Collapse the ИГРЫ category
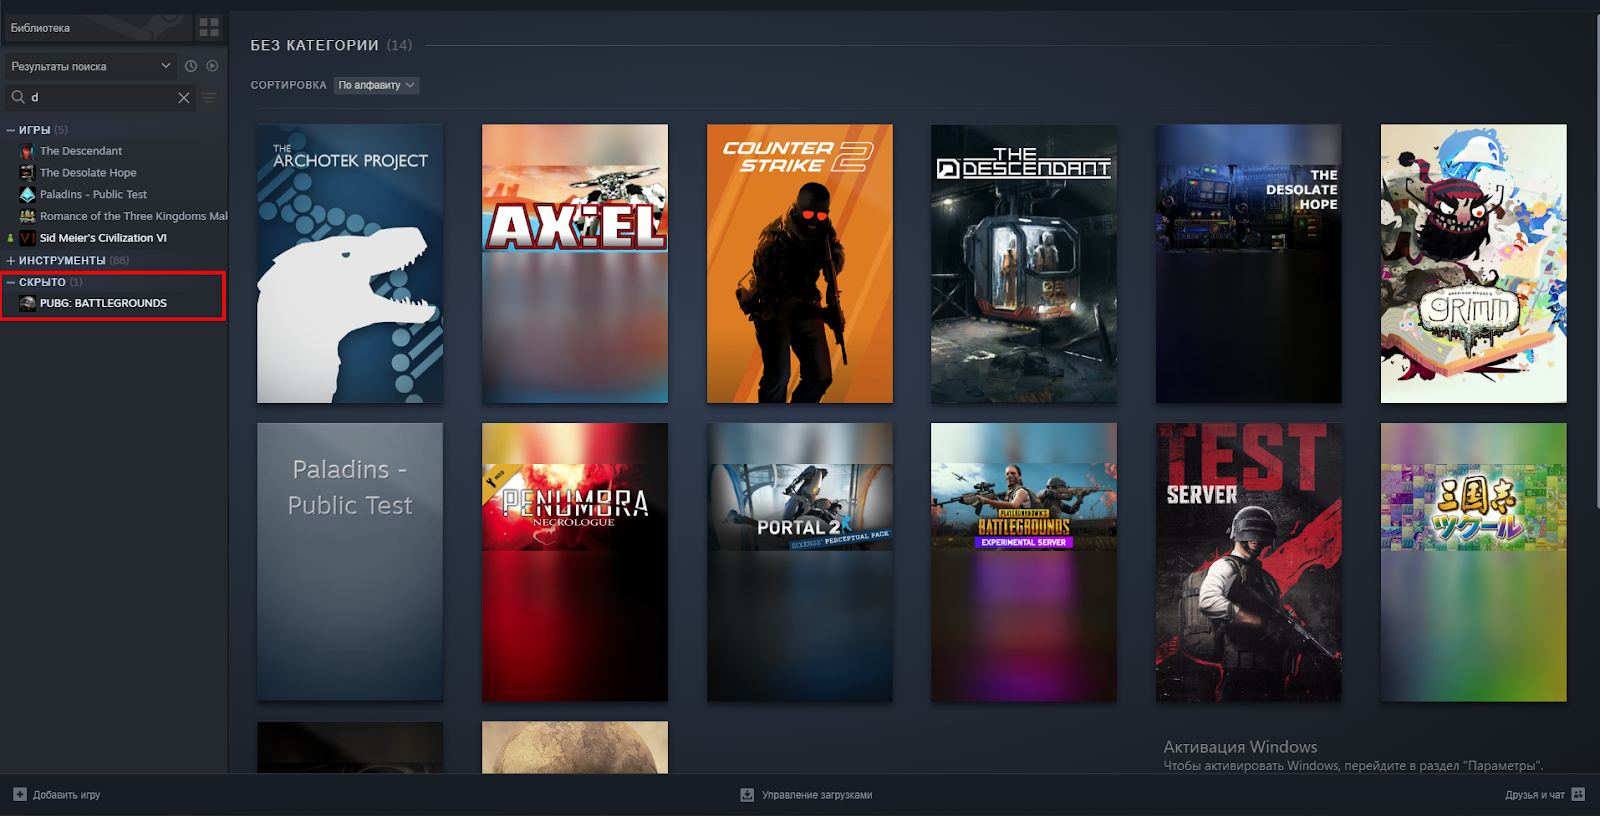The image size is (1600, 816). click(11, 130)
